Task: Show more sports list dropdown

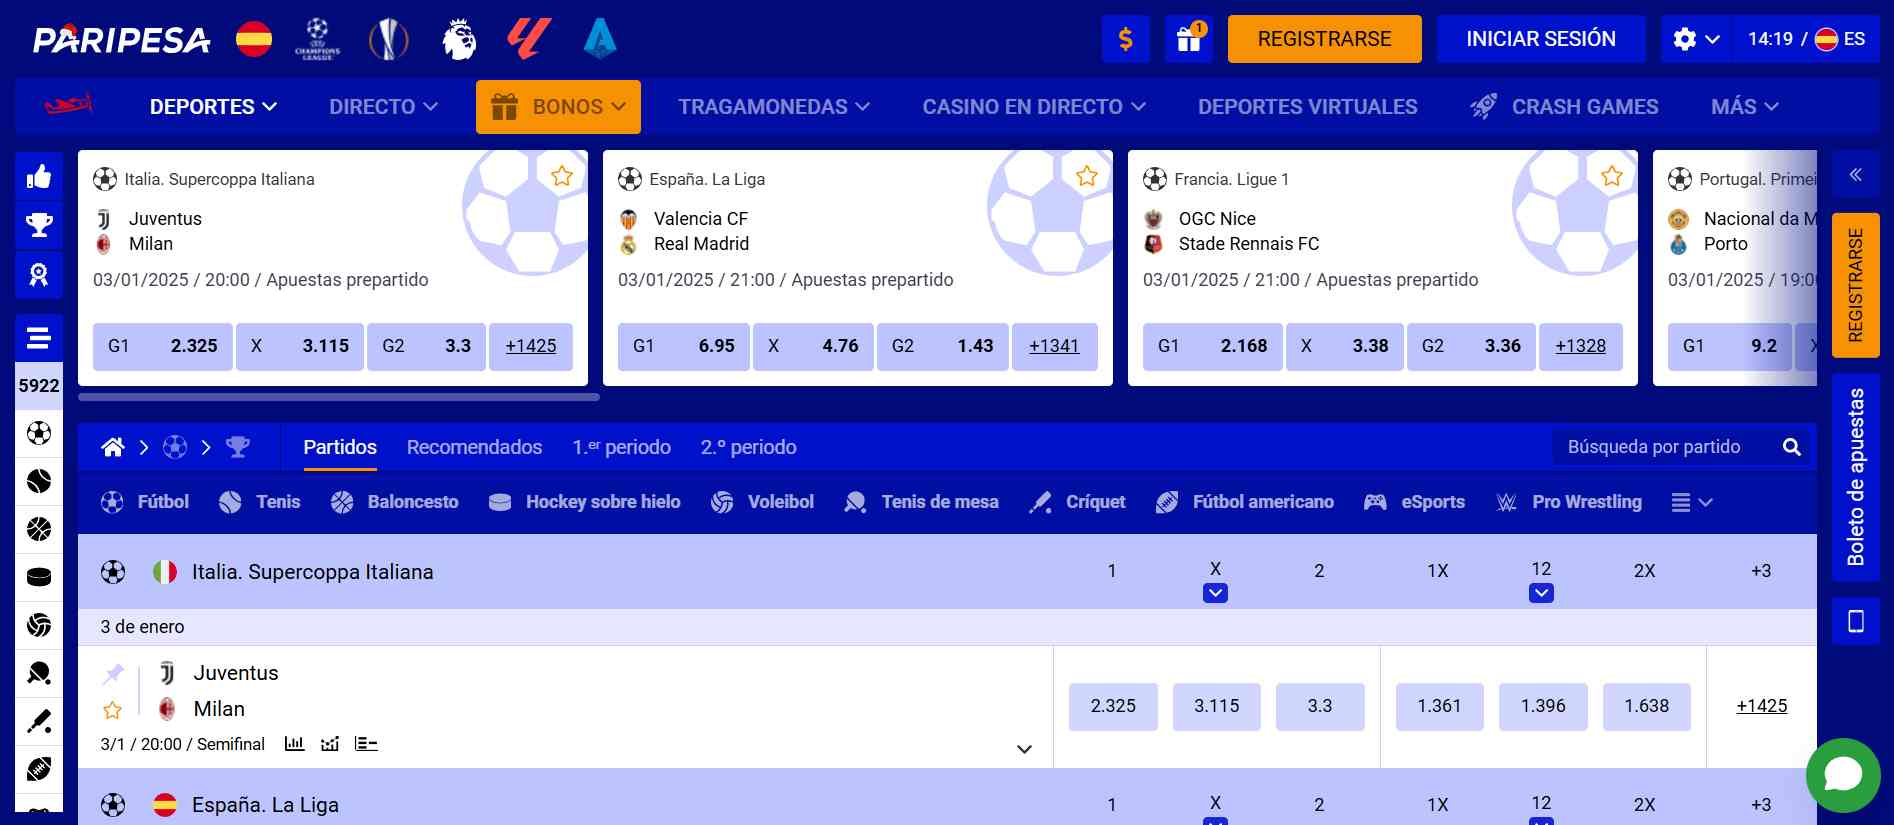Action: click(x=1692, y=502)
